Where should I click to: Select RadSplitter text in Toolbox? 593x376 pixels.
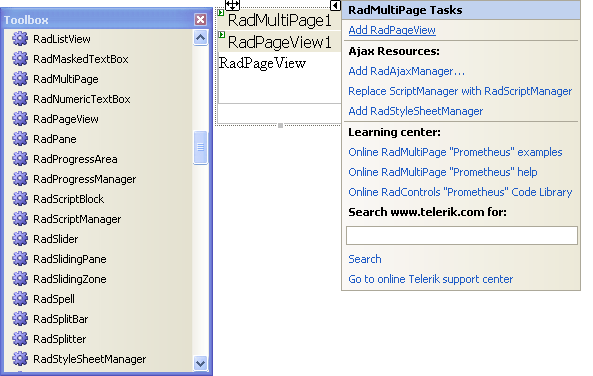coord(60,339)
